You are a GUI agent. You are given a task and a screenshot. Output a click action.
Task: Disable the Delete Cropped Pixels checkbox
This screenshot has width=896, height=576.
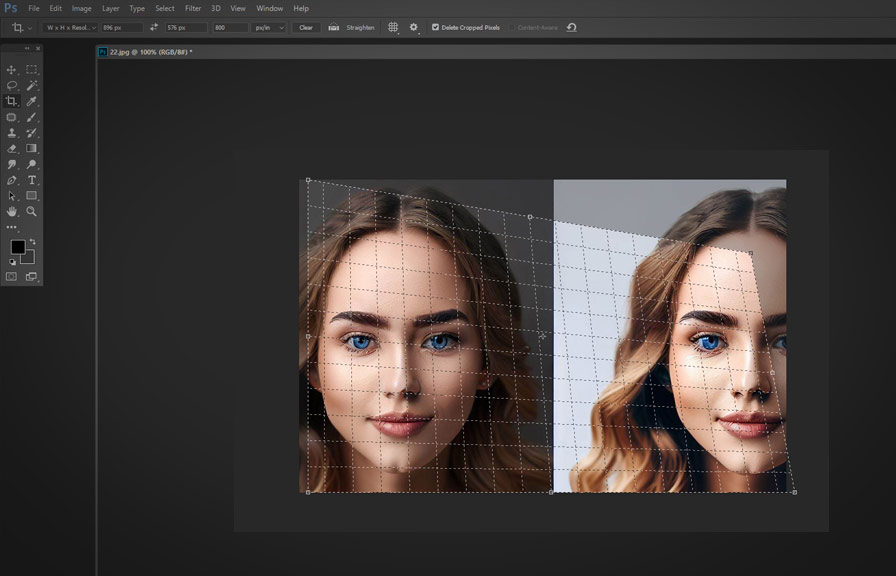point(437,28)
